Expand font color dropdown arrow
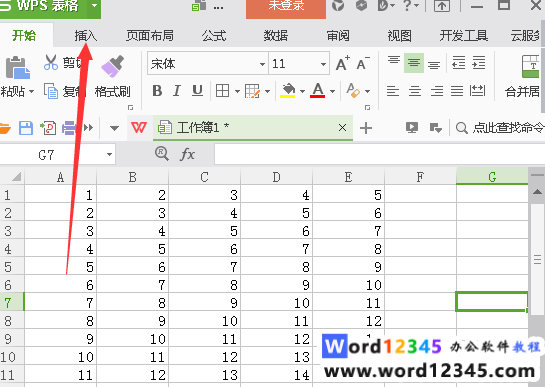 pyautogui.click(x=332, y=92)
